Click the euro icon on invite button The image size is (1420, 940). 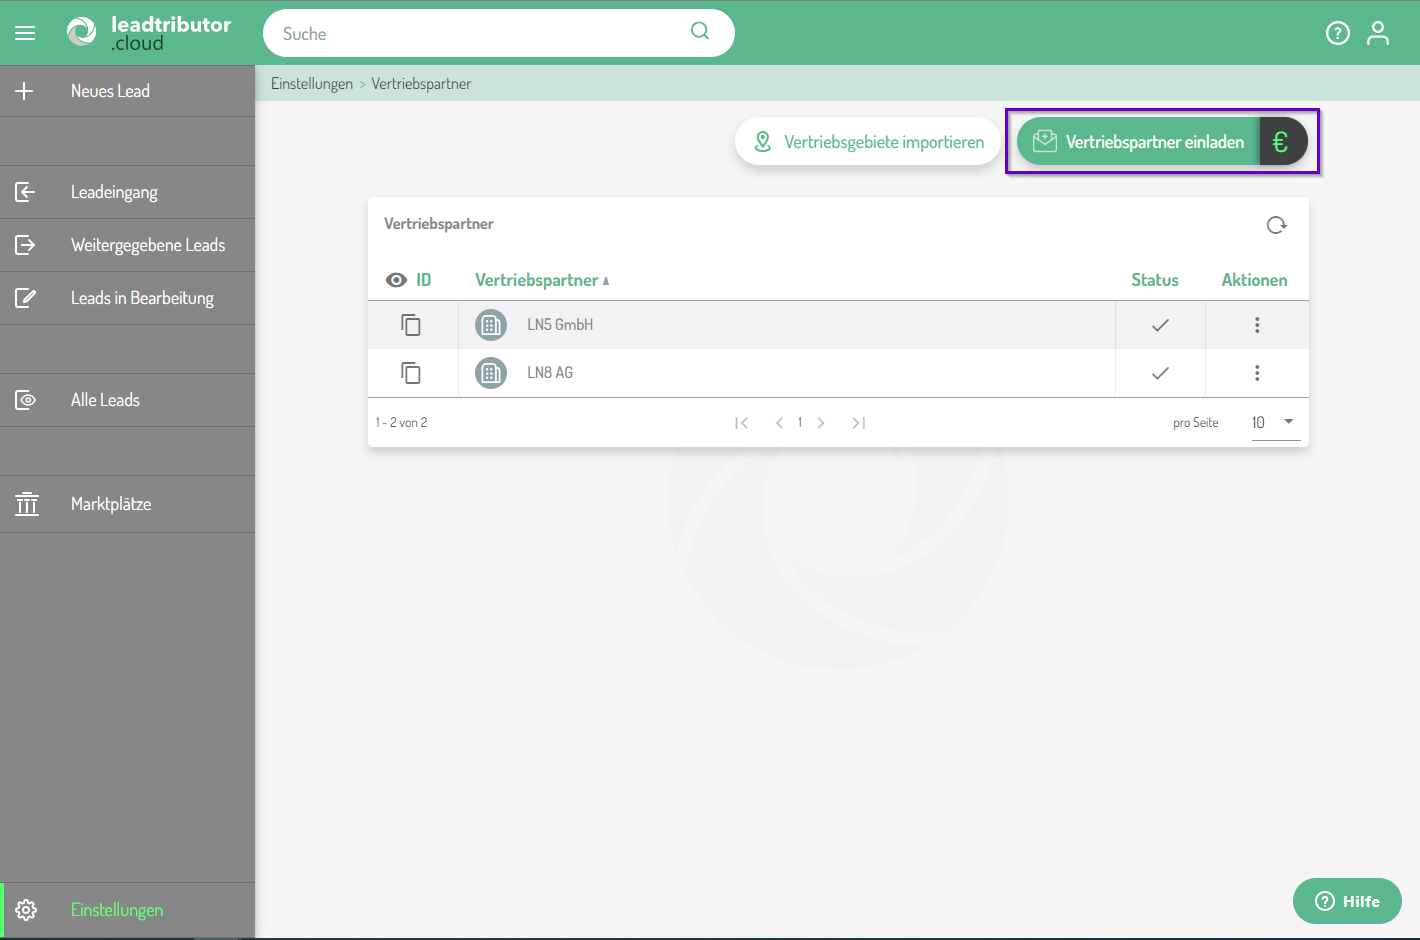pyautogui.click(x=1281, y=142)
